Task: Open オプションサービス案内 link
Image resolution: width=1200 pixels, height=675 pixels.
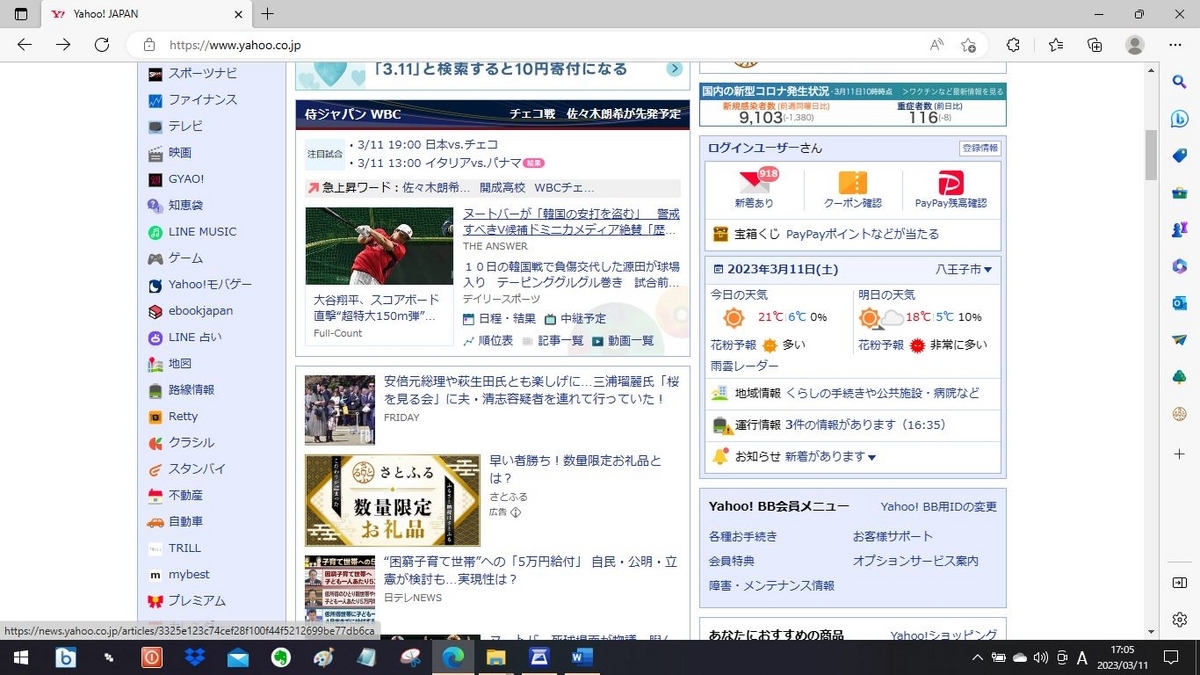Action: click(916, 561)
